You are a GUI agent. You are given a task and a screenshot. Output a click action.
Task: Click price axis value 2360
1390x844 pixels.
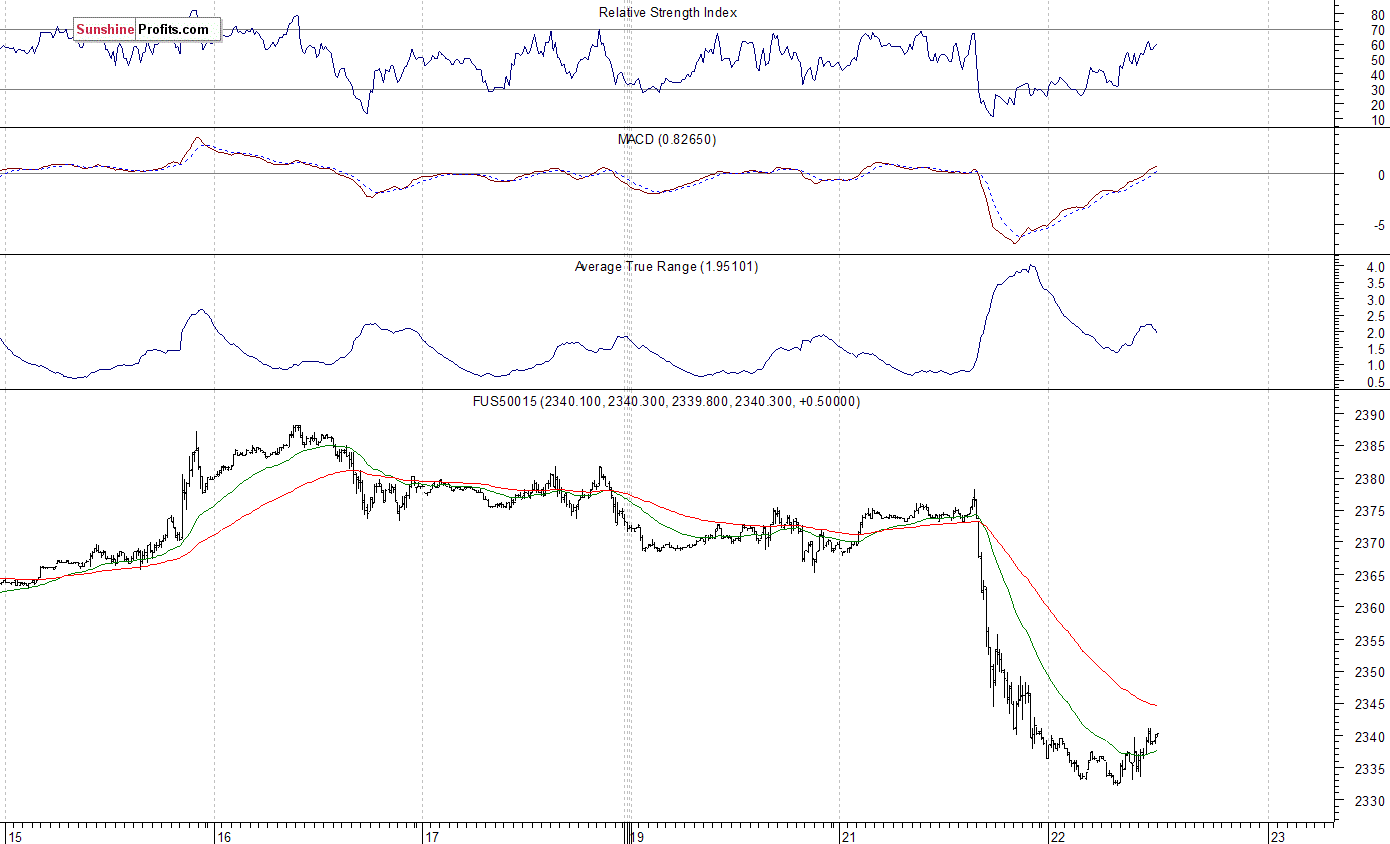point(1369,608)
